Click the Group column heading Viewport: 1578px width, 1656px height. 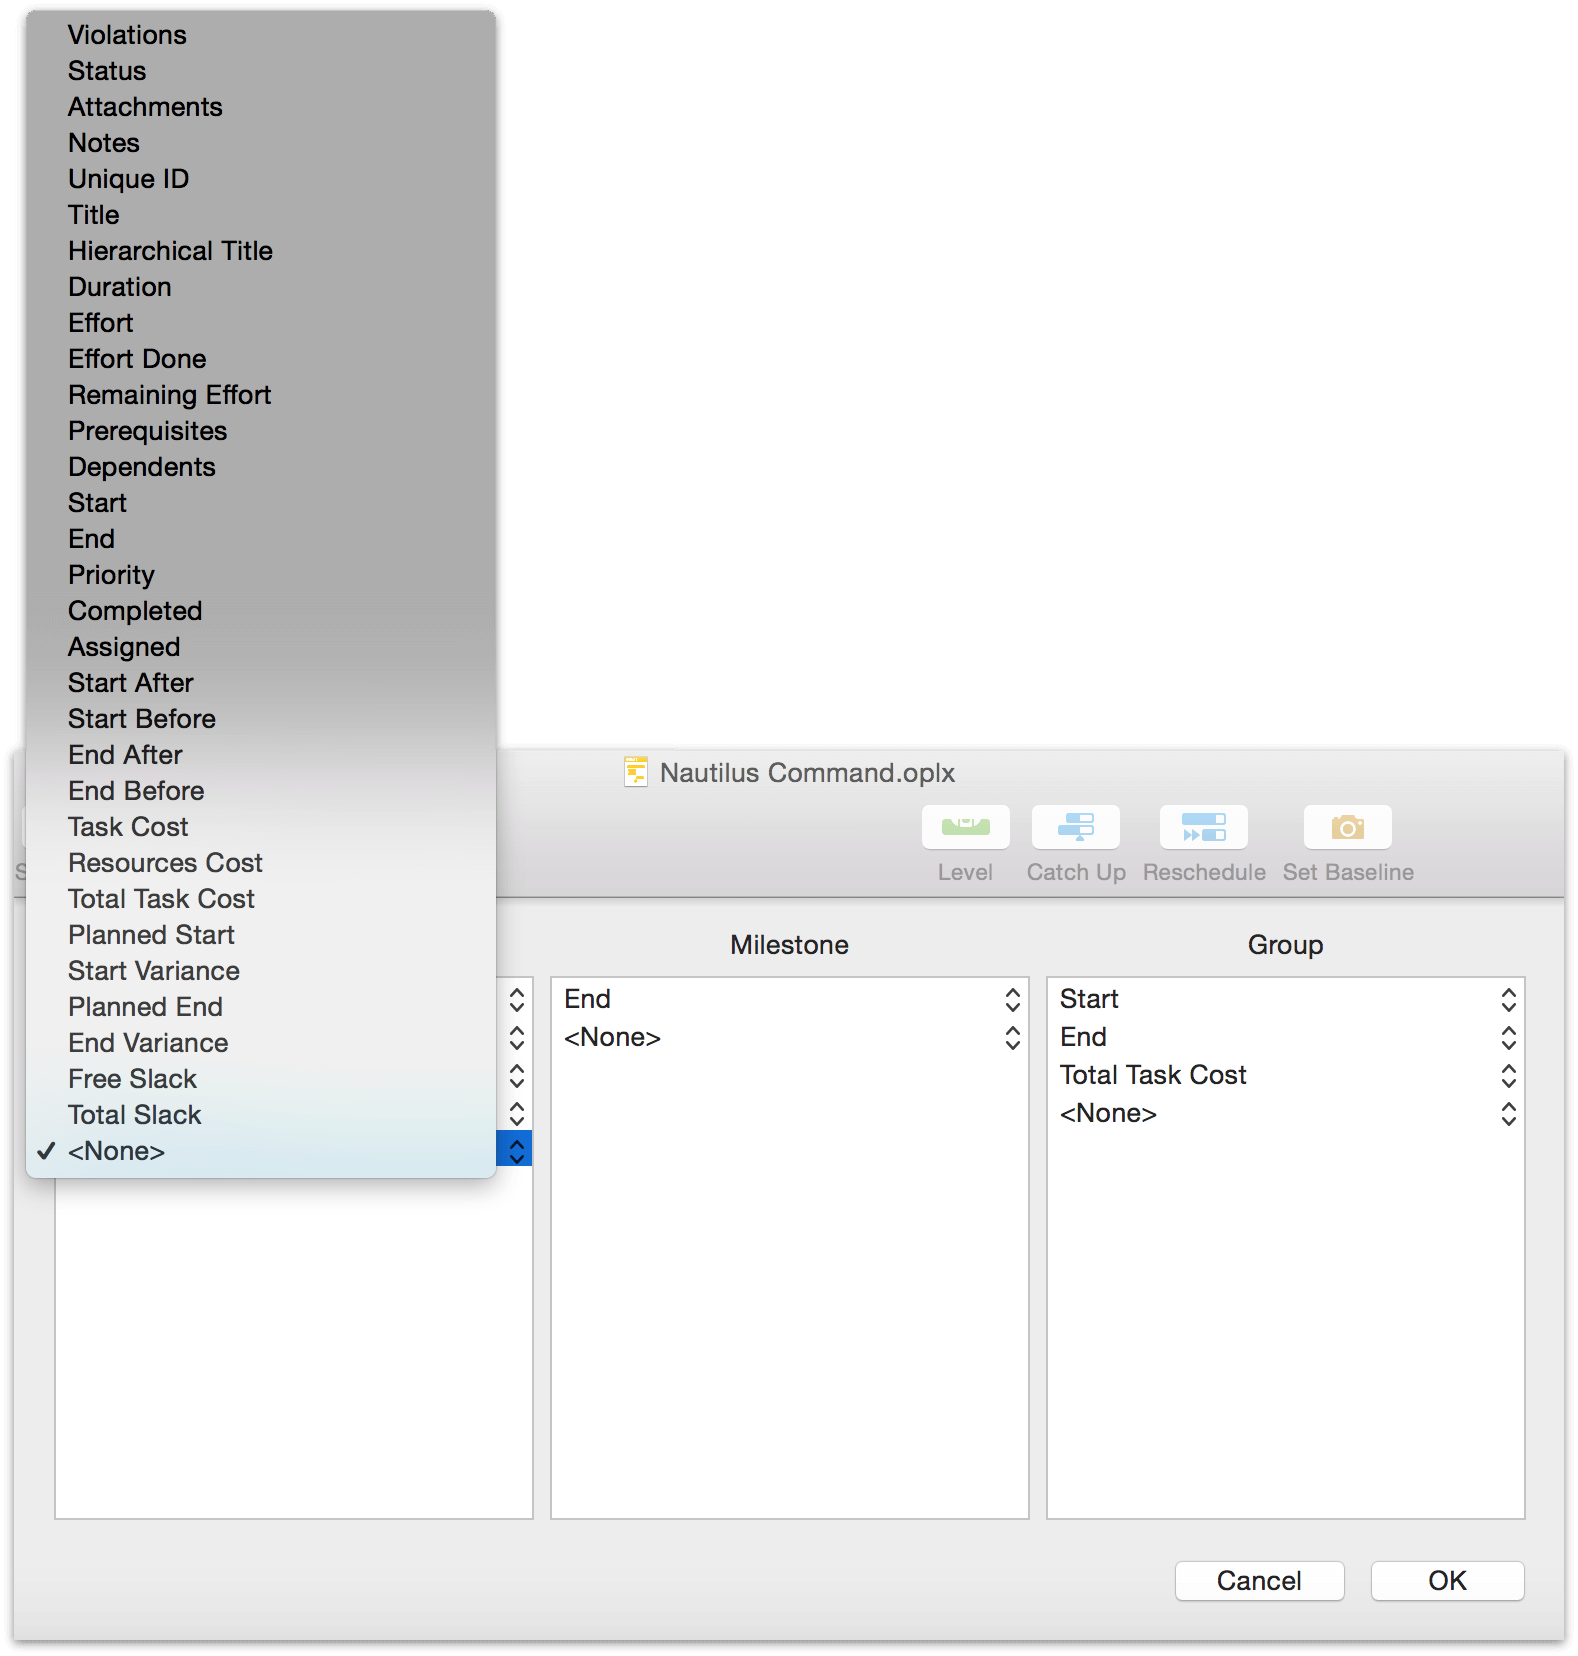pos(1285,945)
